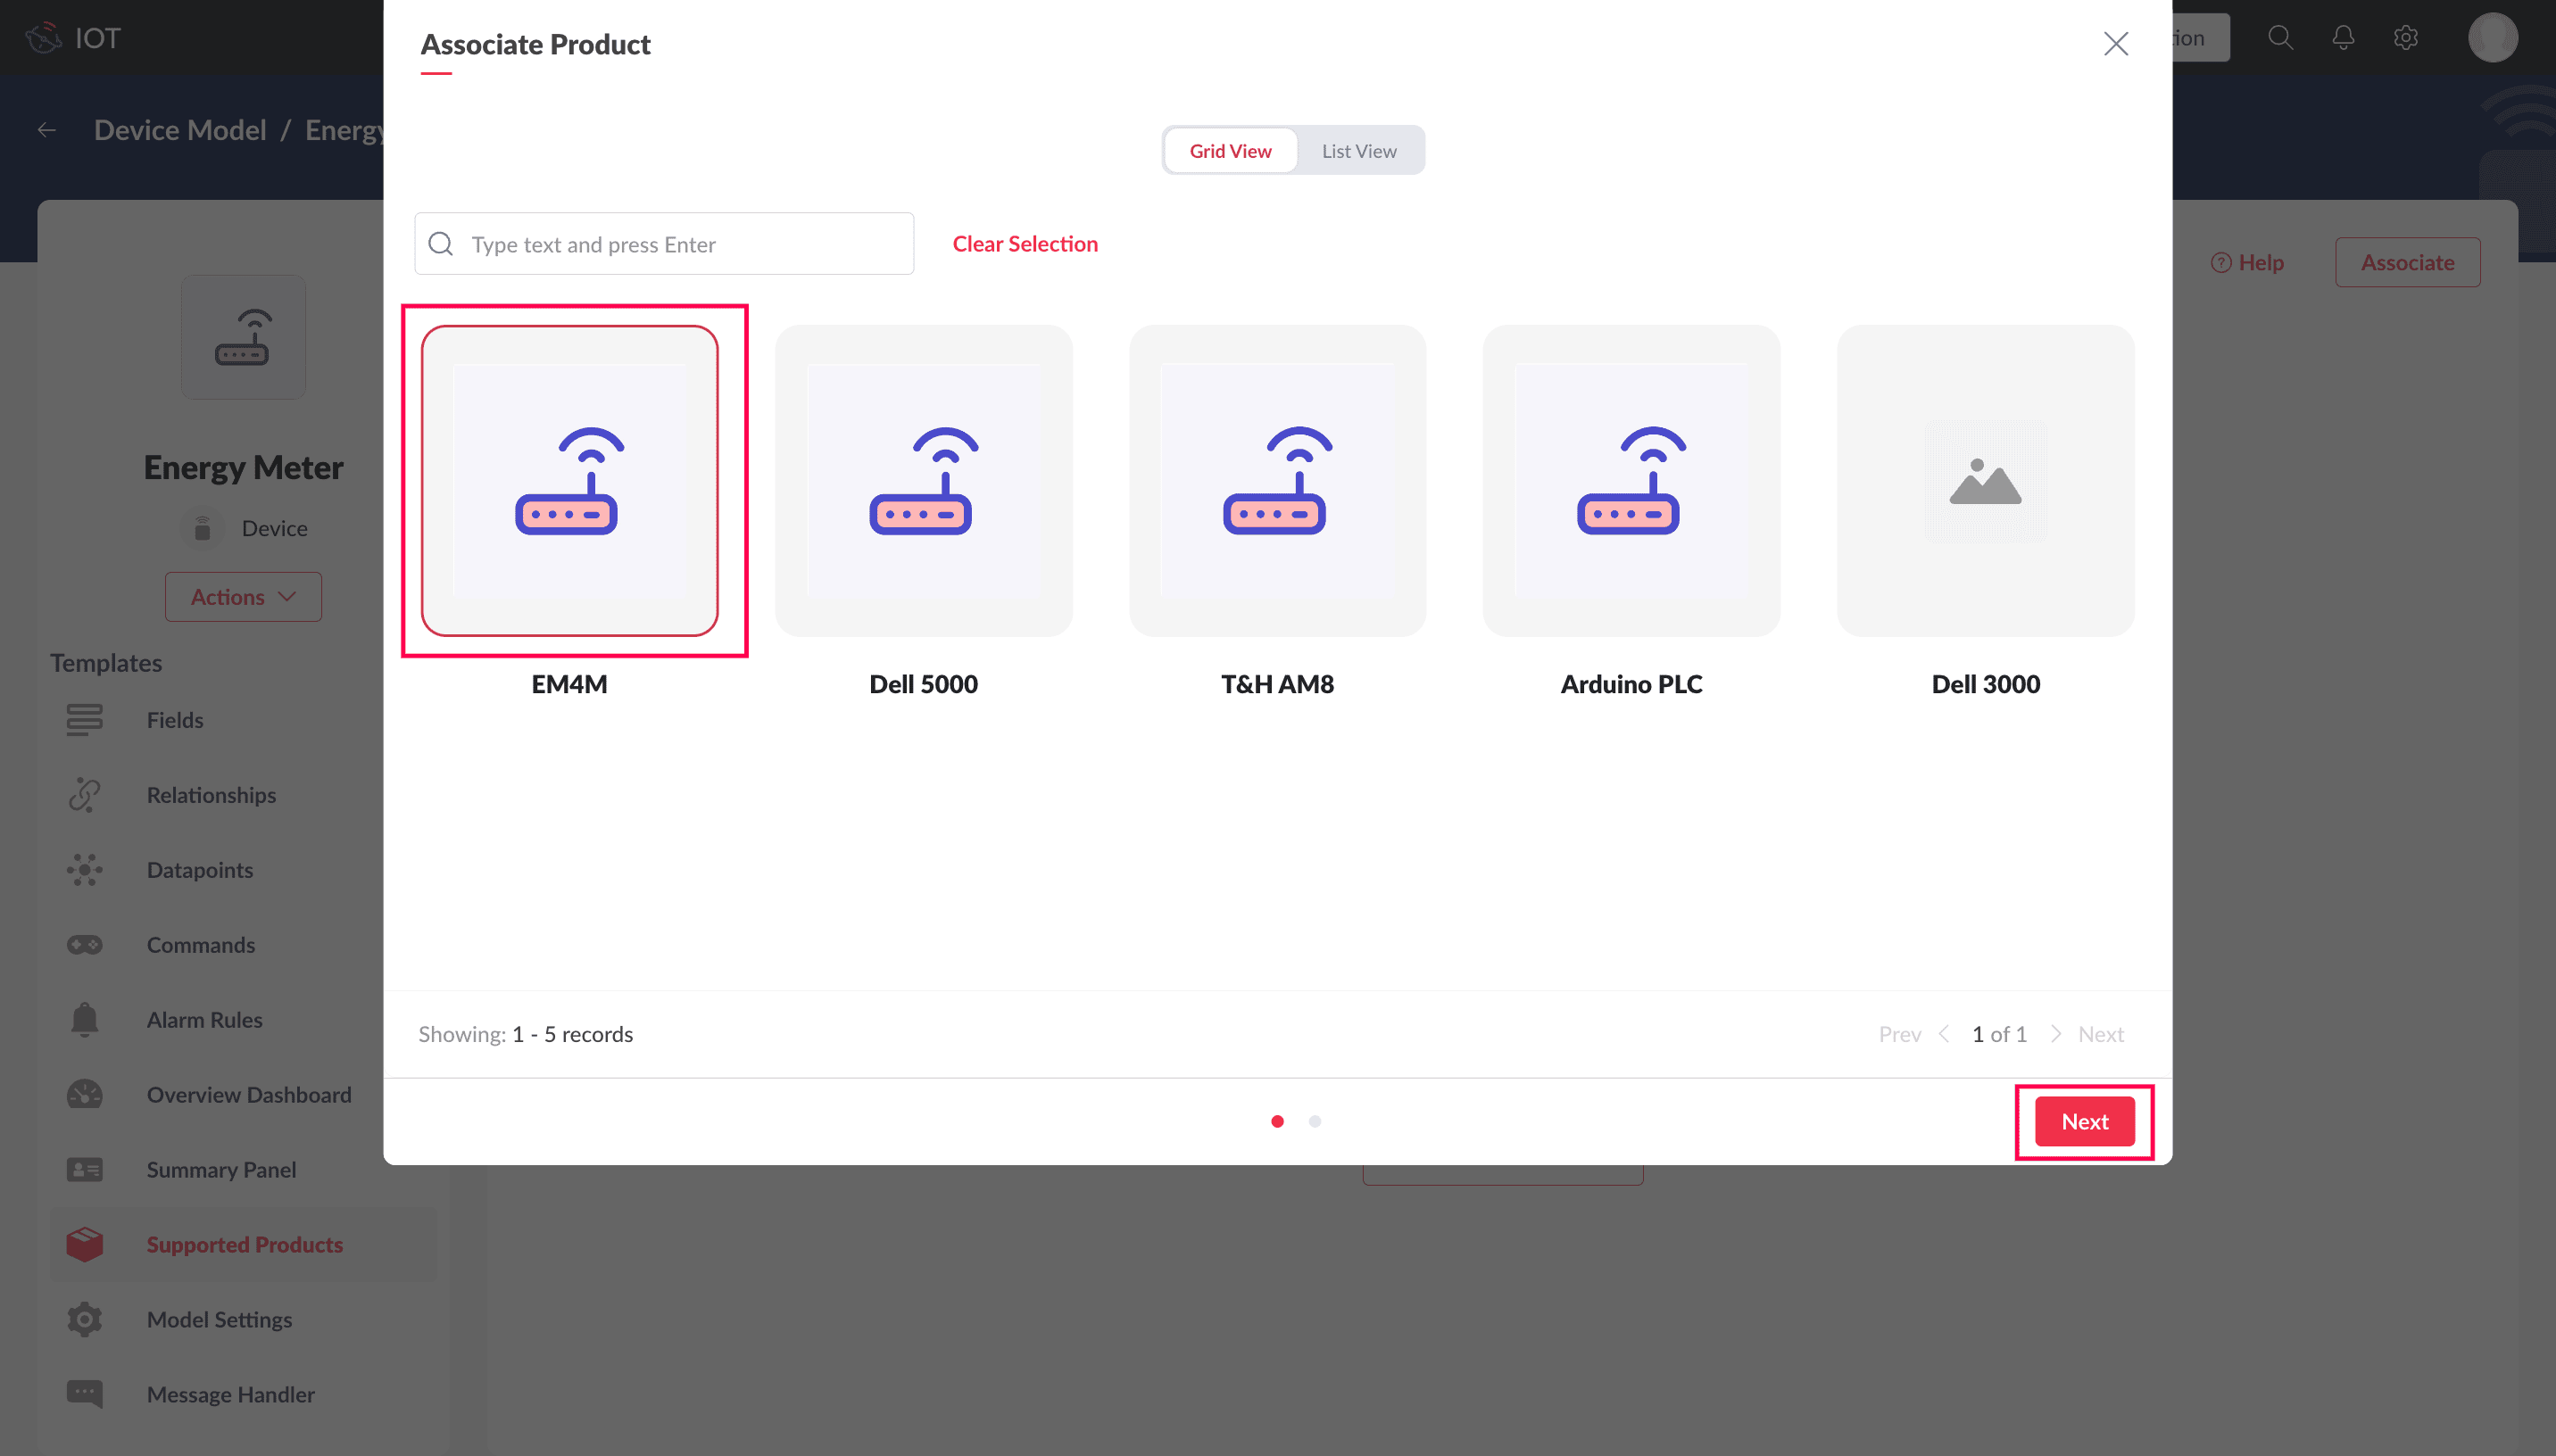Choose the T&H AM8 product icon

click(x=1275, y=481)
